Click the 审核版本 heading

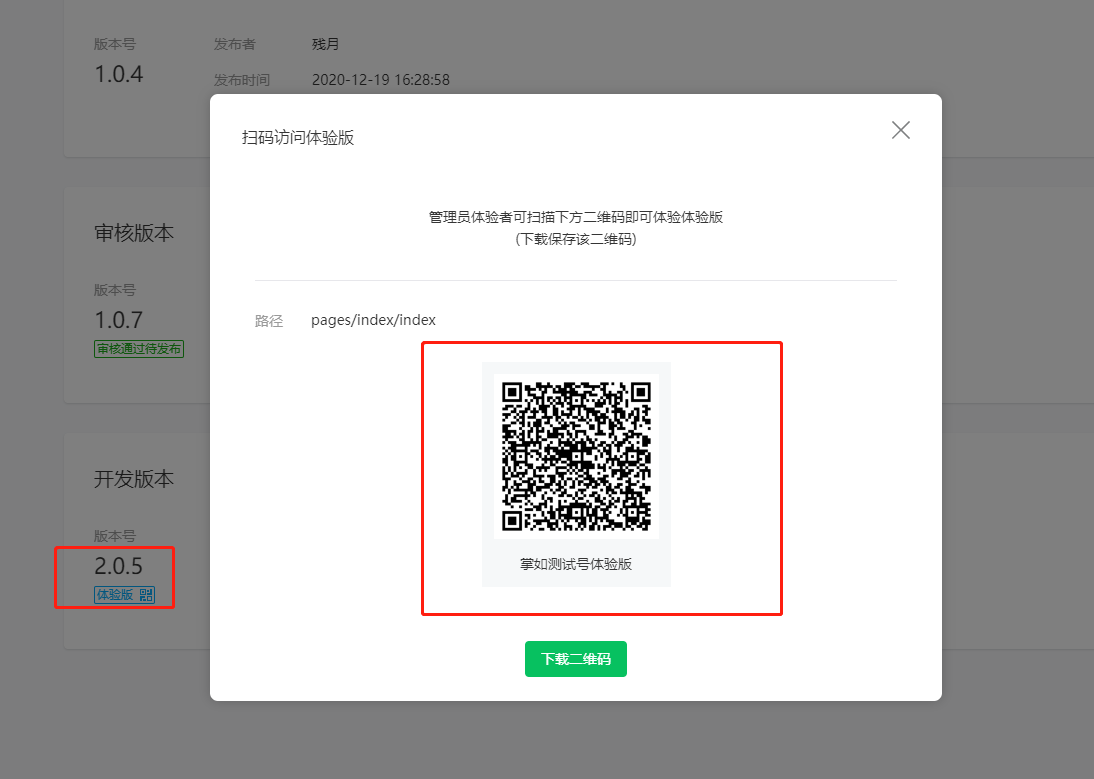point(134,233)
